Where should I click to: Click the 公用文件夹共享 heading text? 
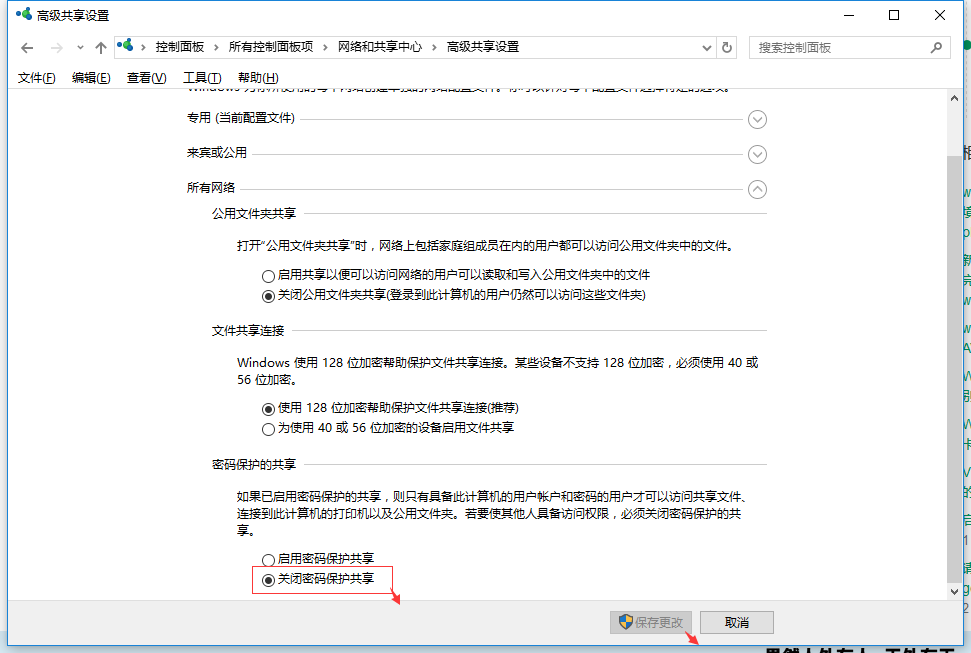tap(254, 214)
